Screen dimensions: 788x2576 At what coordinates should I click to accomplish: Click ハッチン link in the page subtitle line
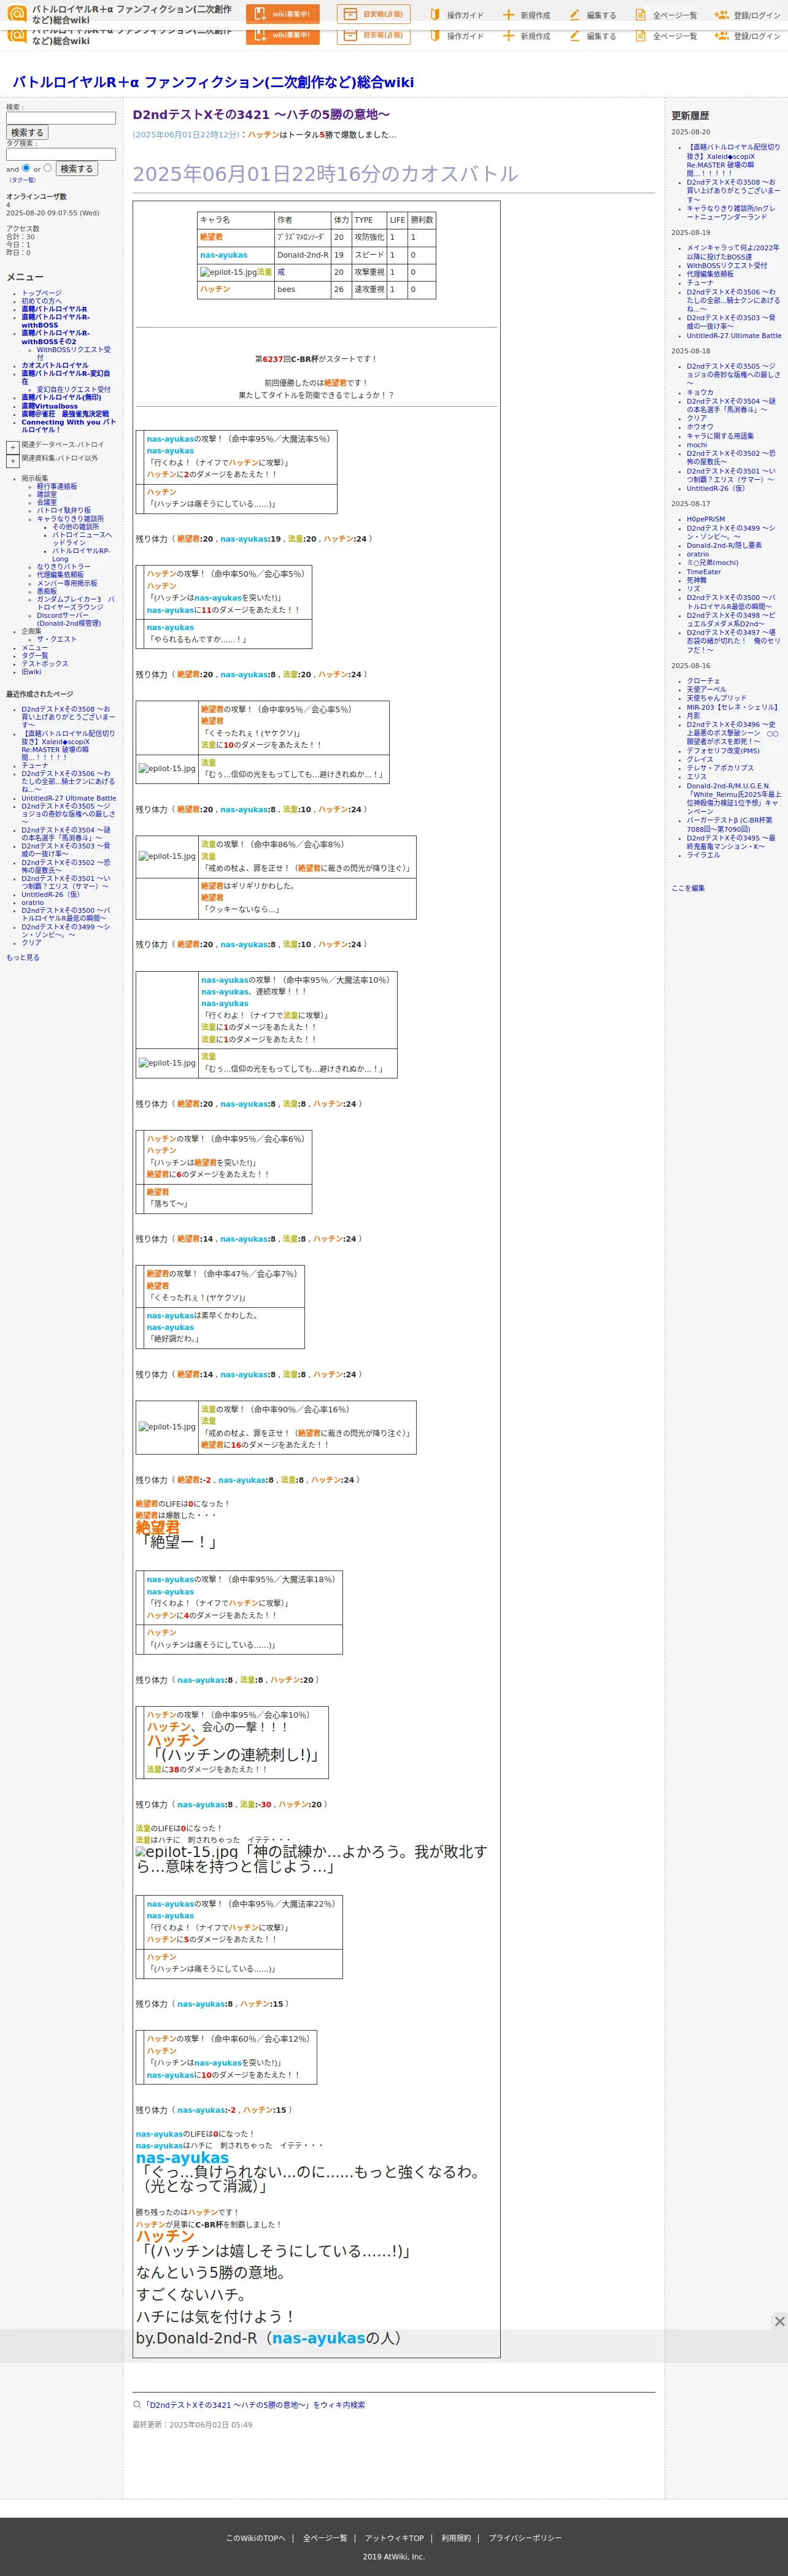coord(263,135)
